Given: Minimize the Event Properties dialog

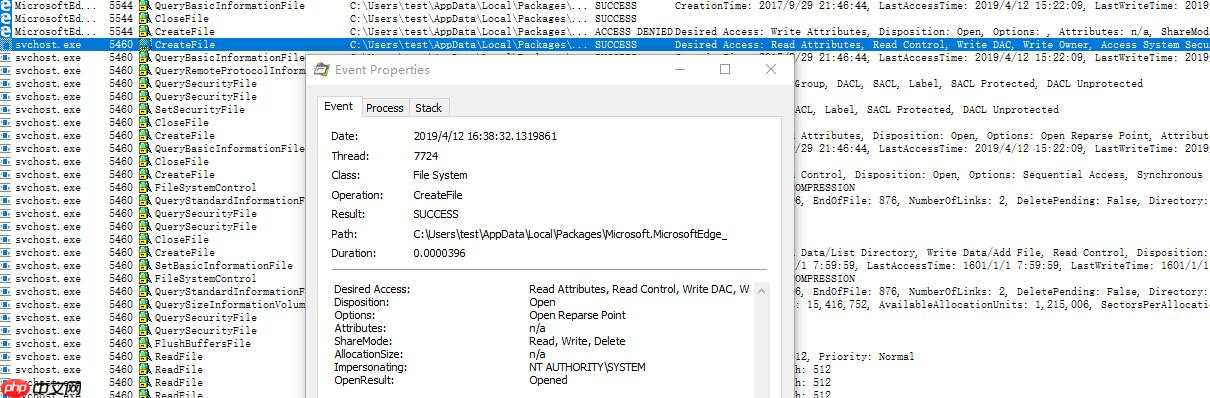Looking at the screenshot, I should [680, 69].
